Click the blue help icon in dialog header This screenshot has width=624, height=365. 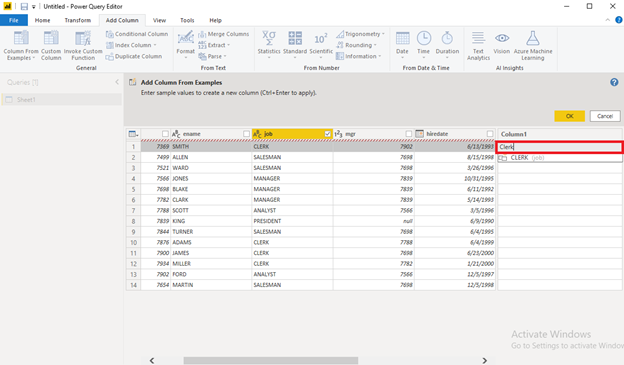click(614, 82)
